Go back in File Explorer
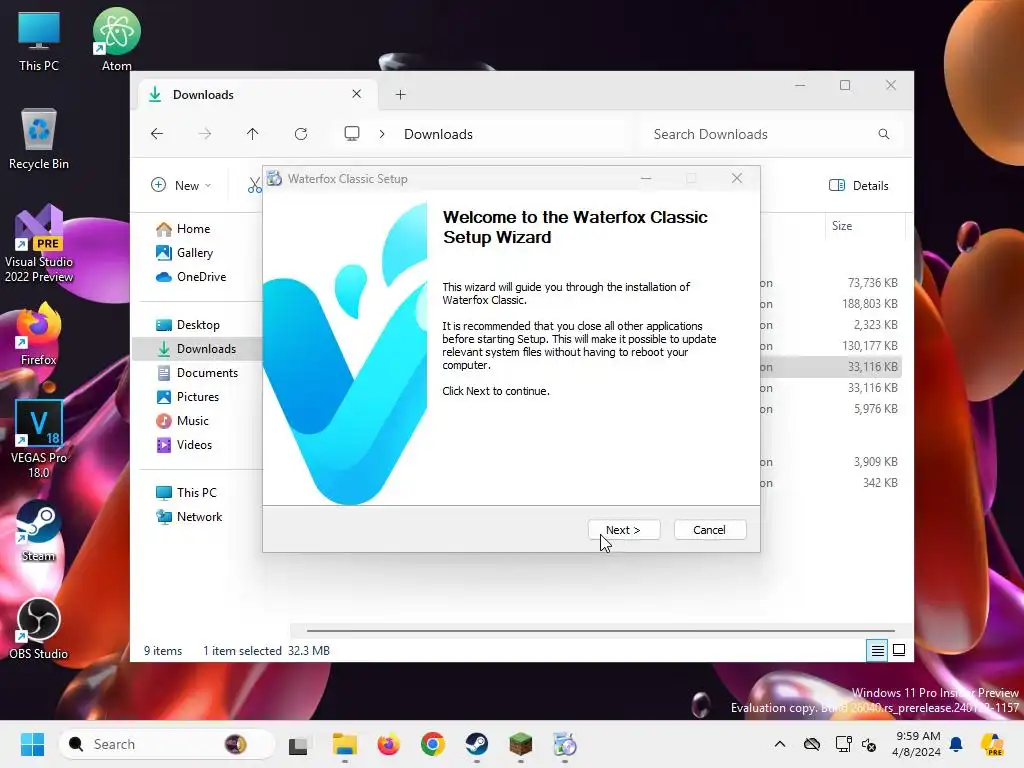This screenshot has height=768, width=1024. (x=157, y=134)
